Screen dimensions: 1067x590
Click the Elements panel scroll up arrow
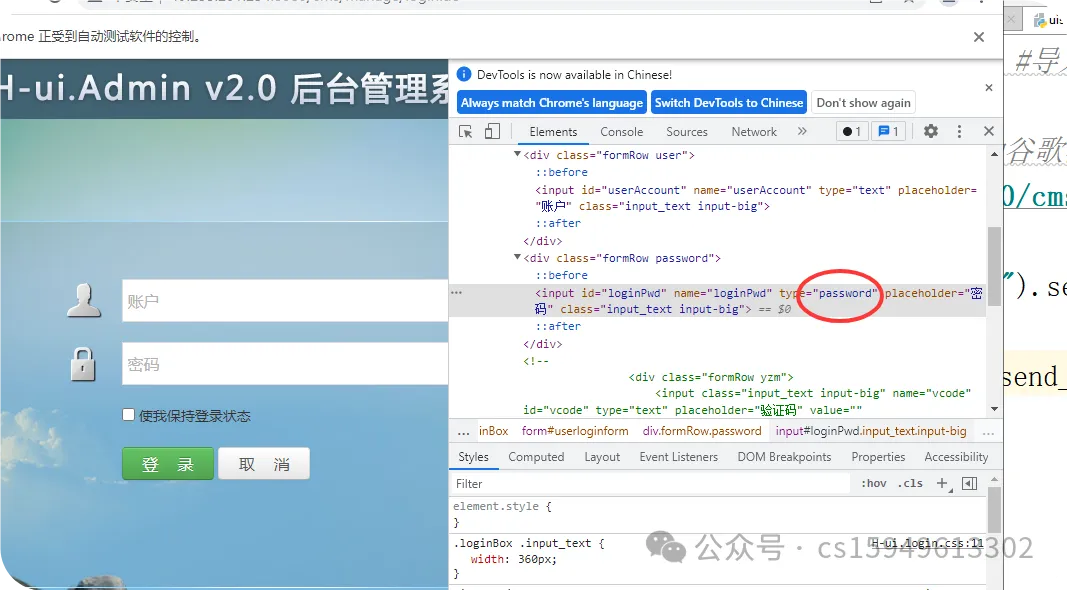point(994,154)
